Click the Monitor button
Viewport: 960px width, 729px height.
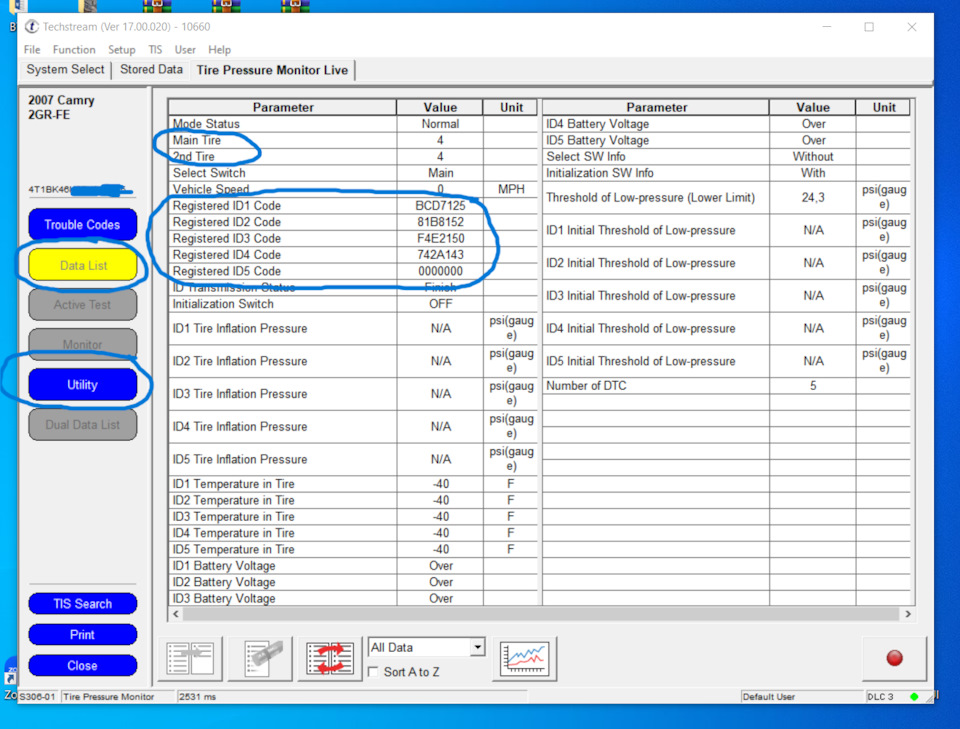82,344
